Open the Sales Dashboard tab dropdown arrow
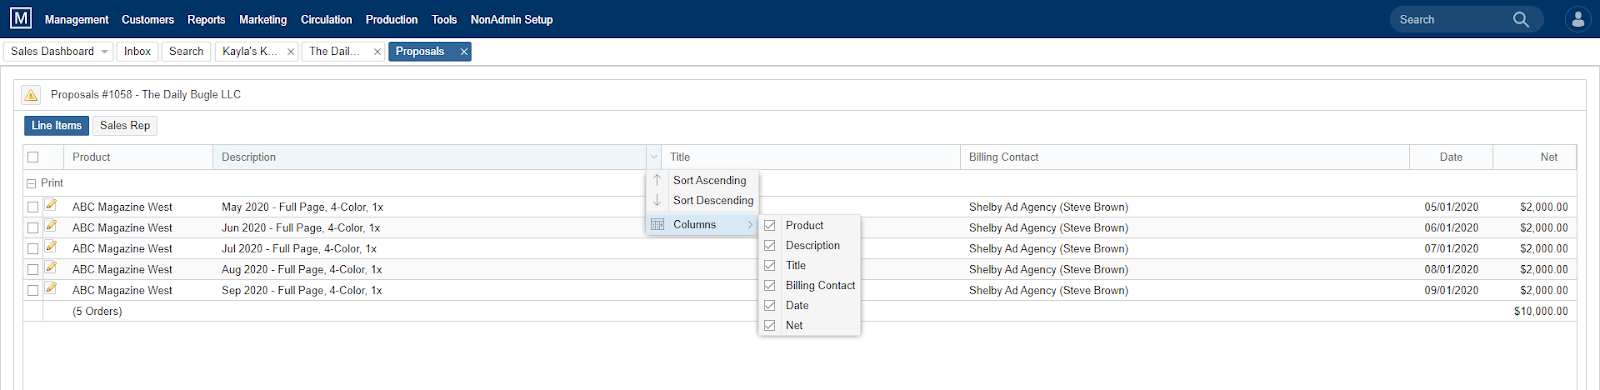 tap(104, 52)
